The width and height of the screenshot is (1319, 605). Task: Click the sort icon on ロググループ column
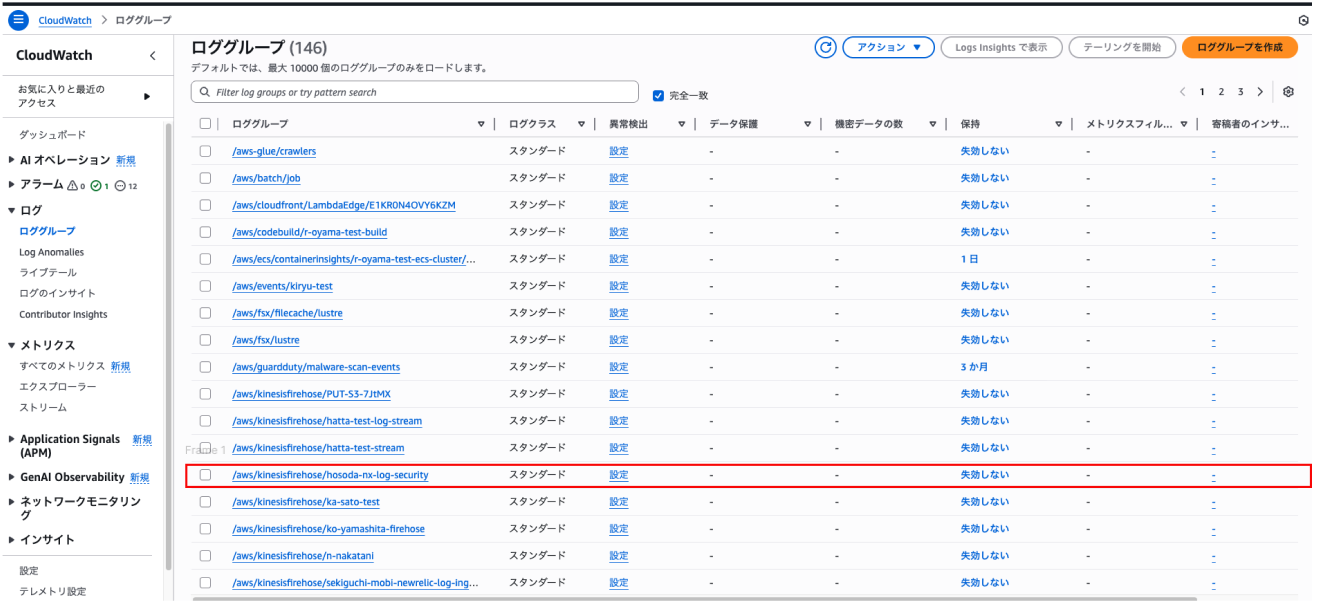(x=482, y=124)
